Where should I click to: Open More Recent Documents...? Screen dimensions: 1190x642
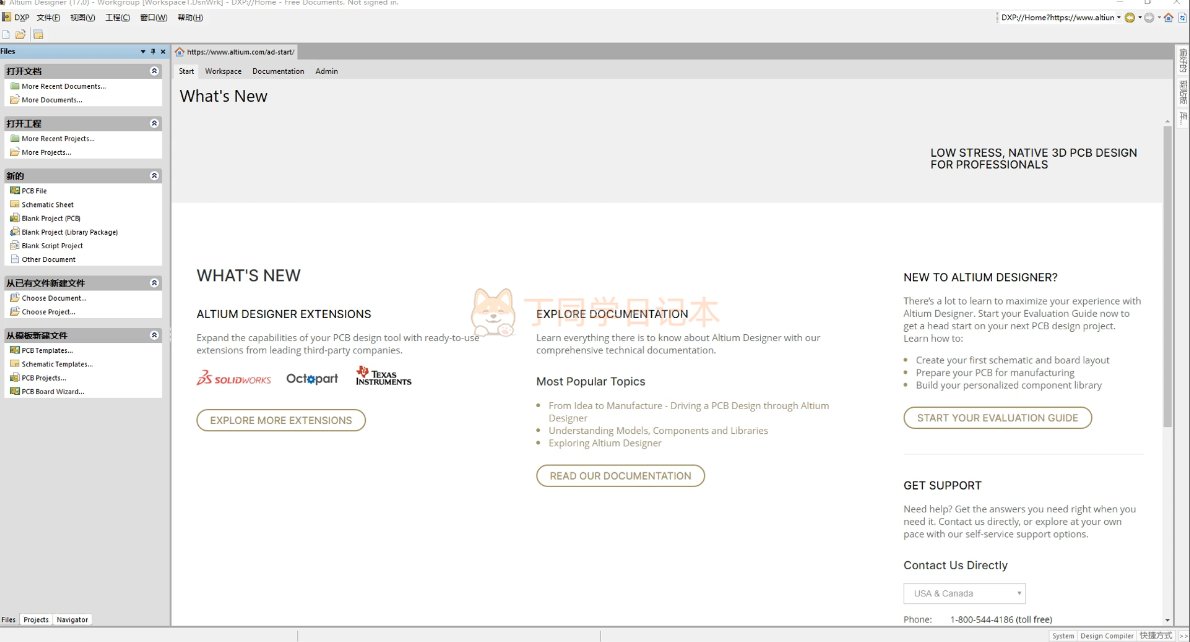coord(64,87)
